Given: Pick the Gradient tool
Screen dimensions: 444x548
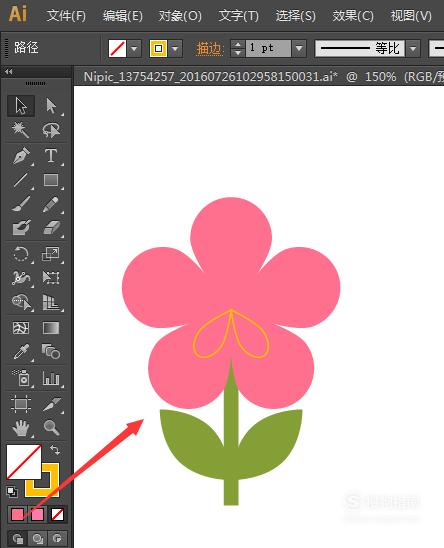Looking at the screenshot, I should point(51,328).
